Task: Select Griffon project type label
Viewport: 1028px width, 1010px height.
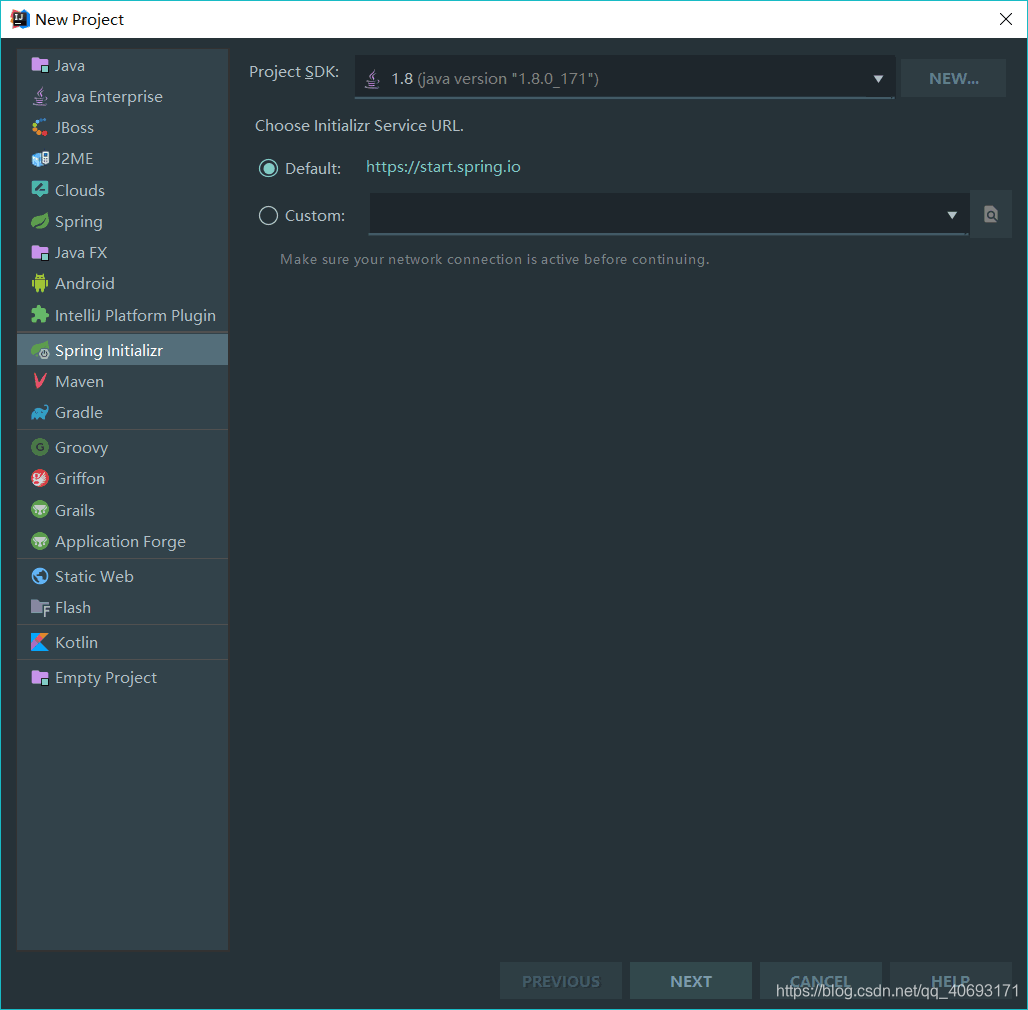Action: (80, 478)
